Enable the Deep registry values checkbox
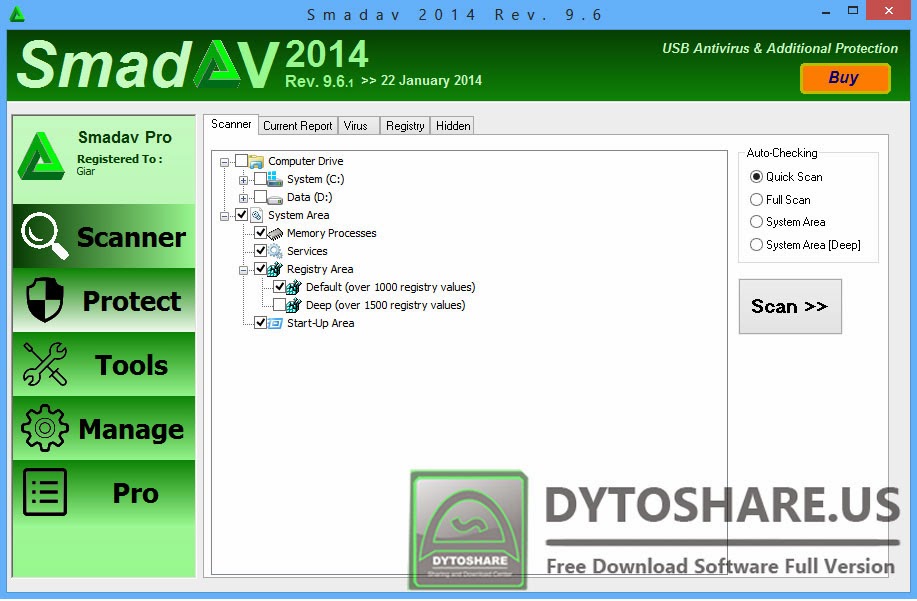This screenshot has height=601, width=917. (279, 305)
